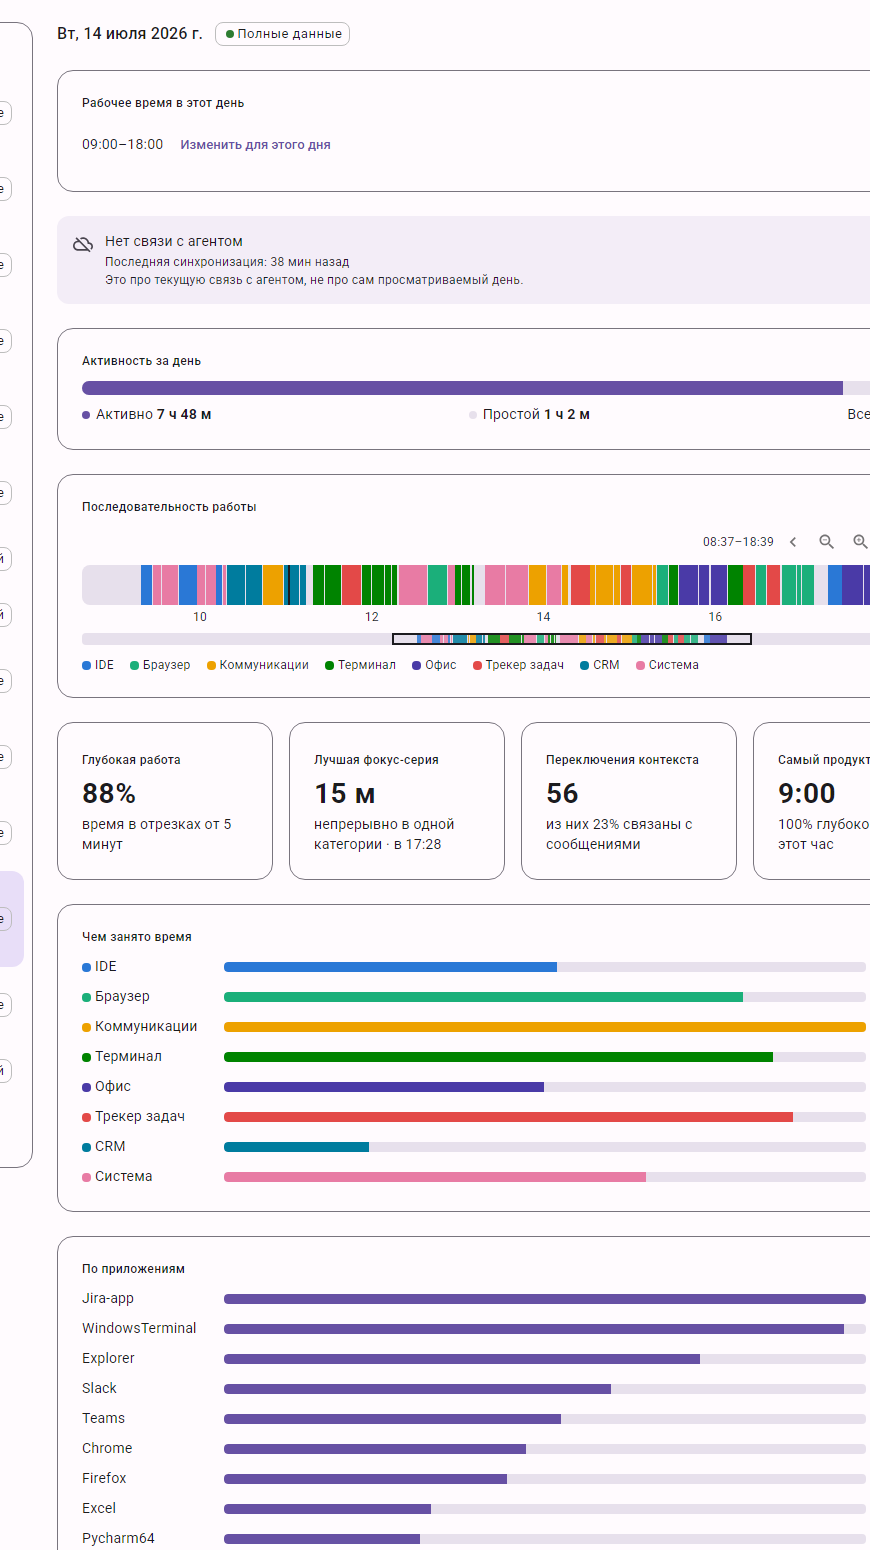Click the zoom out magnifier on timeline
870x1550 pixels.
coord(826,541)
